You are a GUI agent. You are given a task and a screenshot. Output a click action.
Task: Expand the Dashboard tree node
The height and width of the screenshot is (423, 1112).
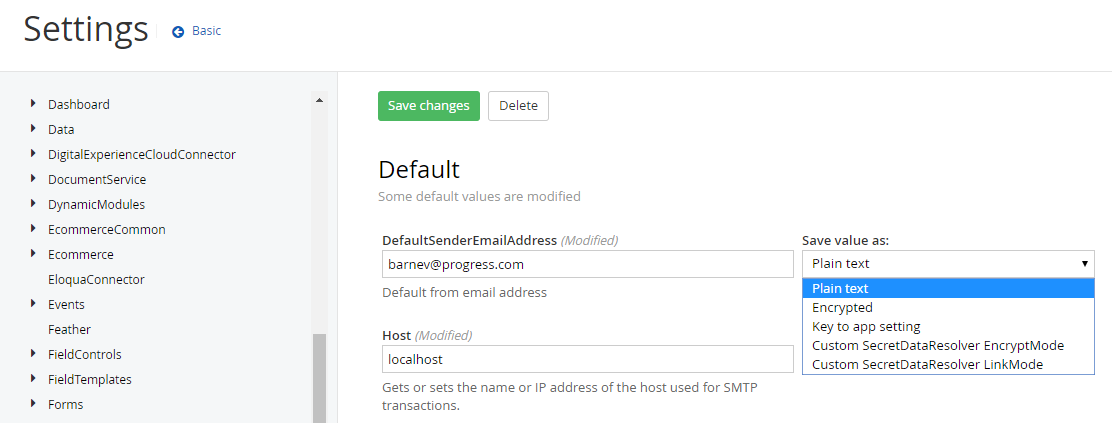pyautogui.click(x=34, y=103)
